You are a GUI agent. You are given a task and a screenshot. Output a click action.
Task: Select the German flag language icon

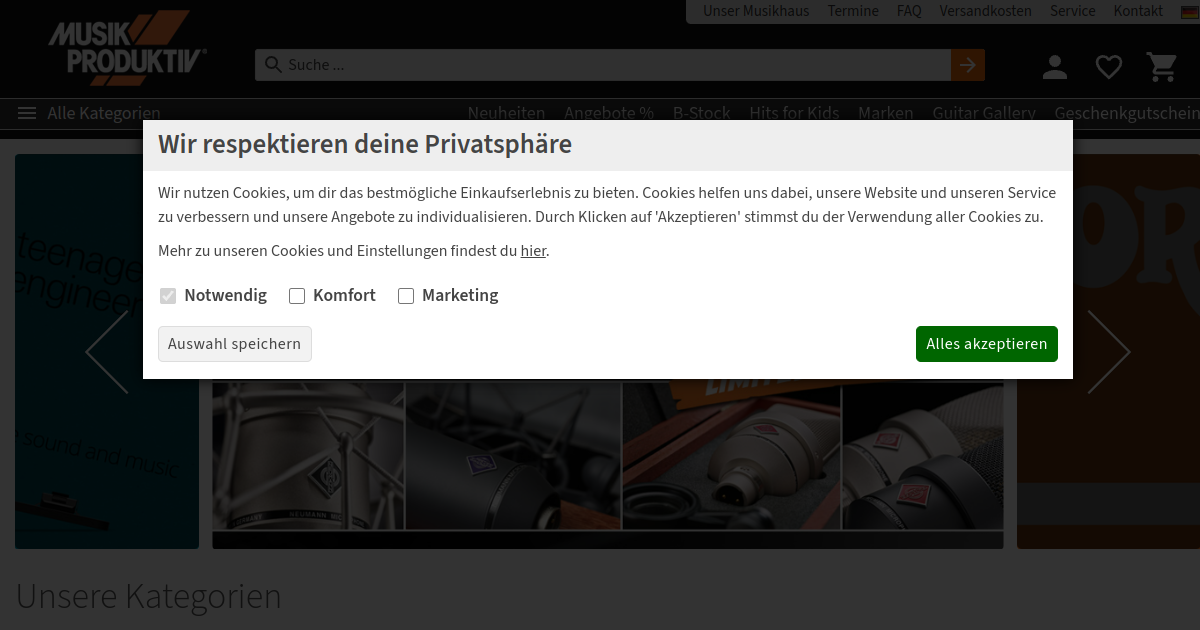tap(1190, 12)
